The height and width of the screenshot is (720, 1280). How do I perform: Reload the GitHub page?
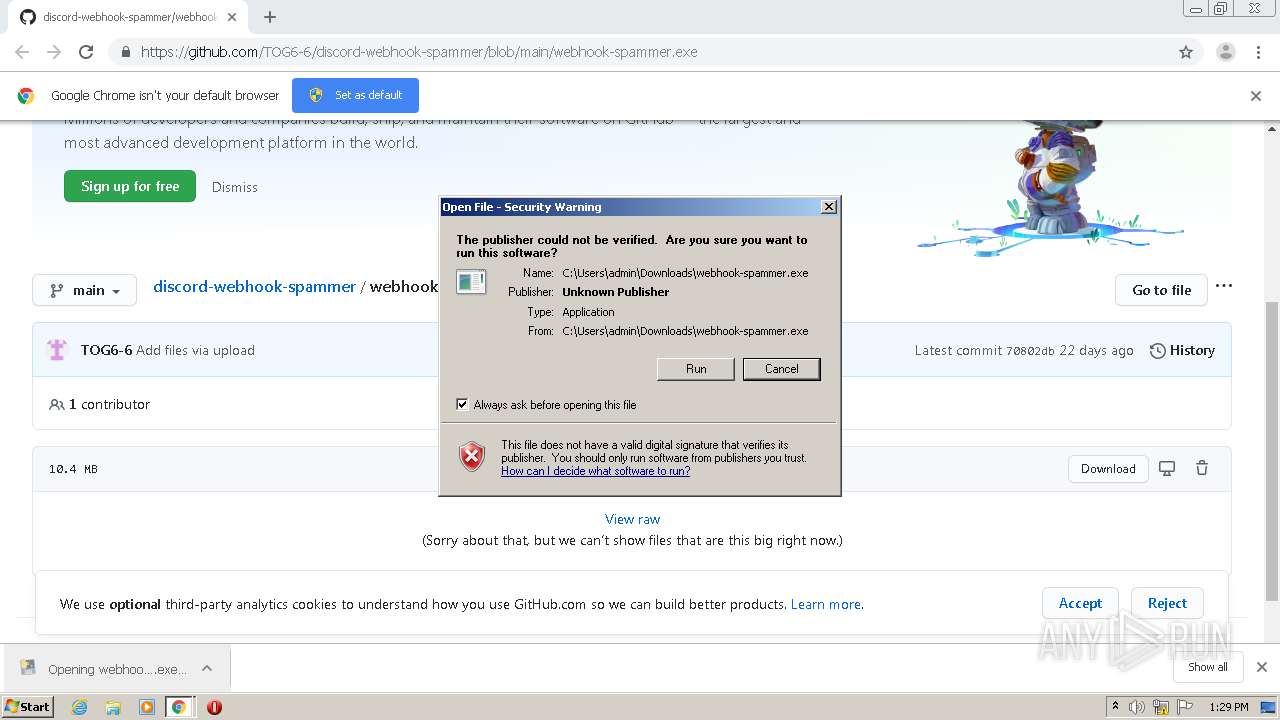(86, 52)
